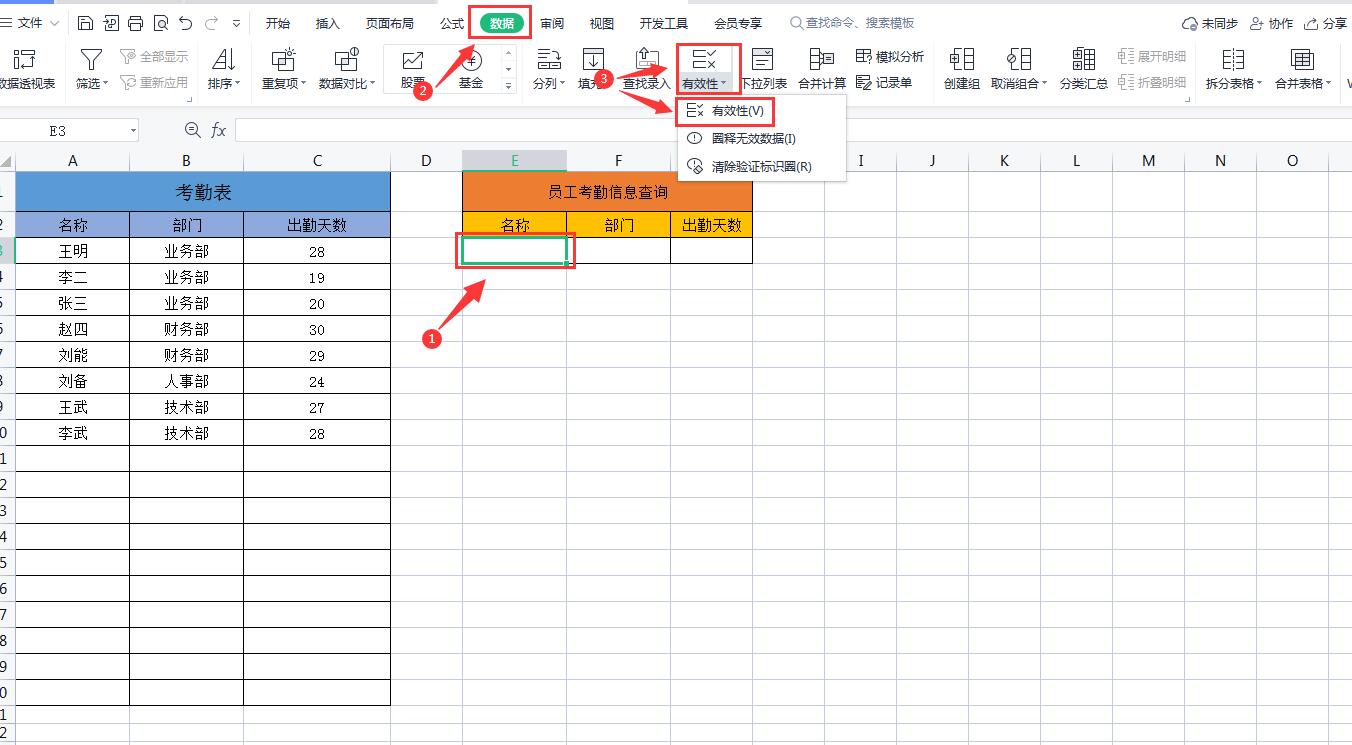1352x745 pixels.
Task: Click the 拆分表格 split table icon
Action: pyautogui.click(x=1233, y=60)
